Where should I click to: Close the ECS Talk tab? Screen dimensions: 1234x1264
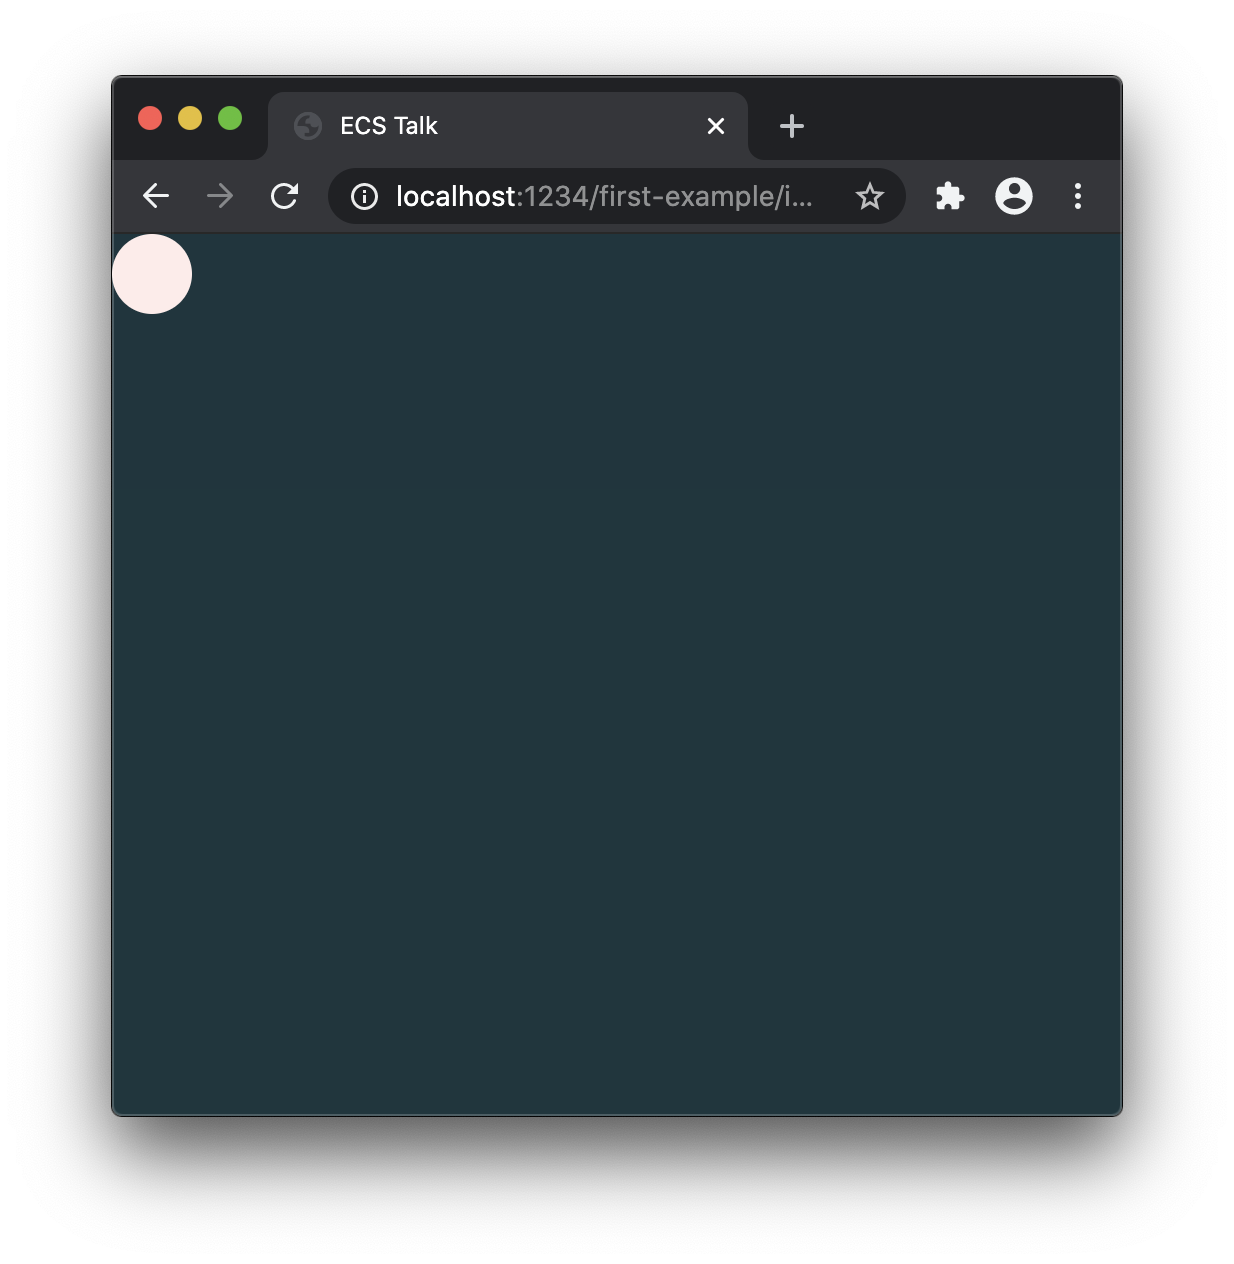(716, 126)
